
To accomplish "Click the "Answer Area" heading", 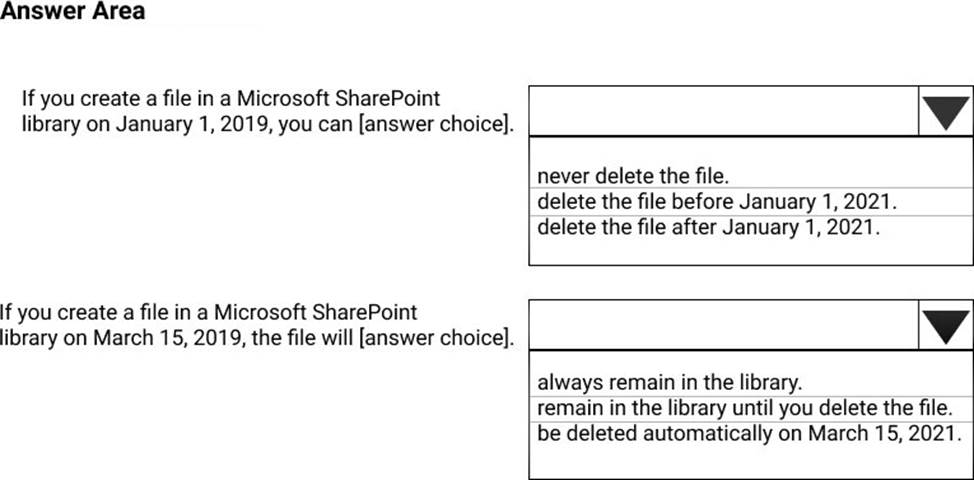I will click(x=73, y=12).
